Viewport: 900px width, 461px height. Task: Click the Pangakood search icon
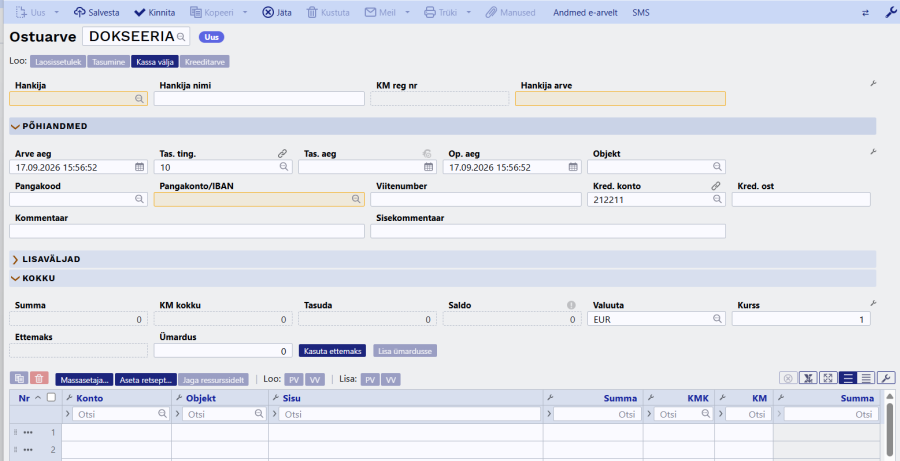tap(139, 199)
